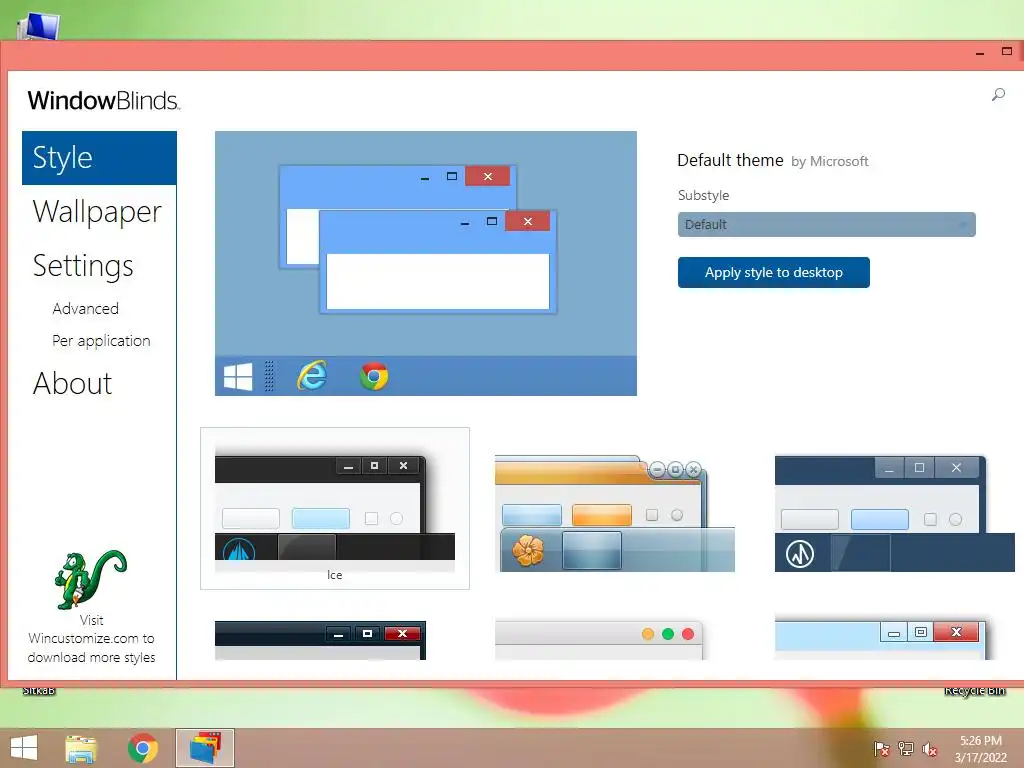Screen dimensions: 1024x768
Task: Go to the About page
Action: pyautogui.click(x=72, y=383)
